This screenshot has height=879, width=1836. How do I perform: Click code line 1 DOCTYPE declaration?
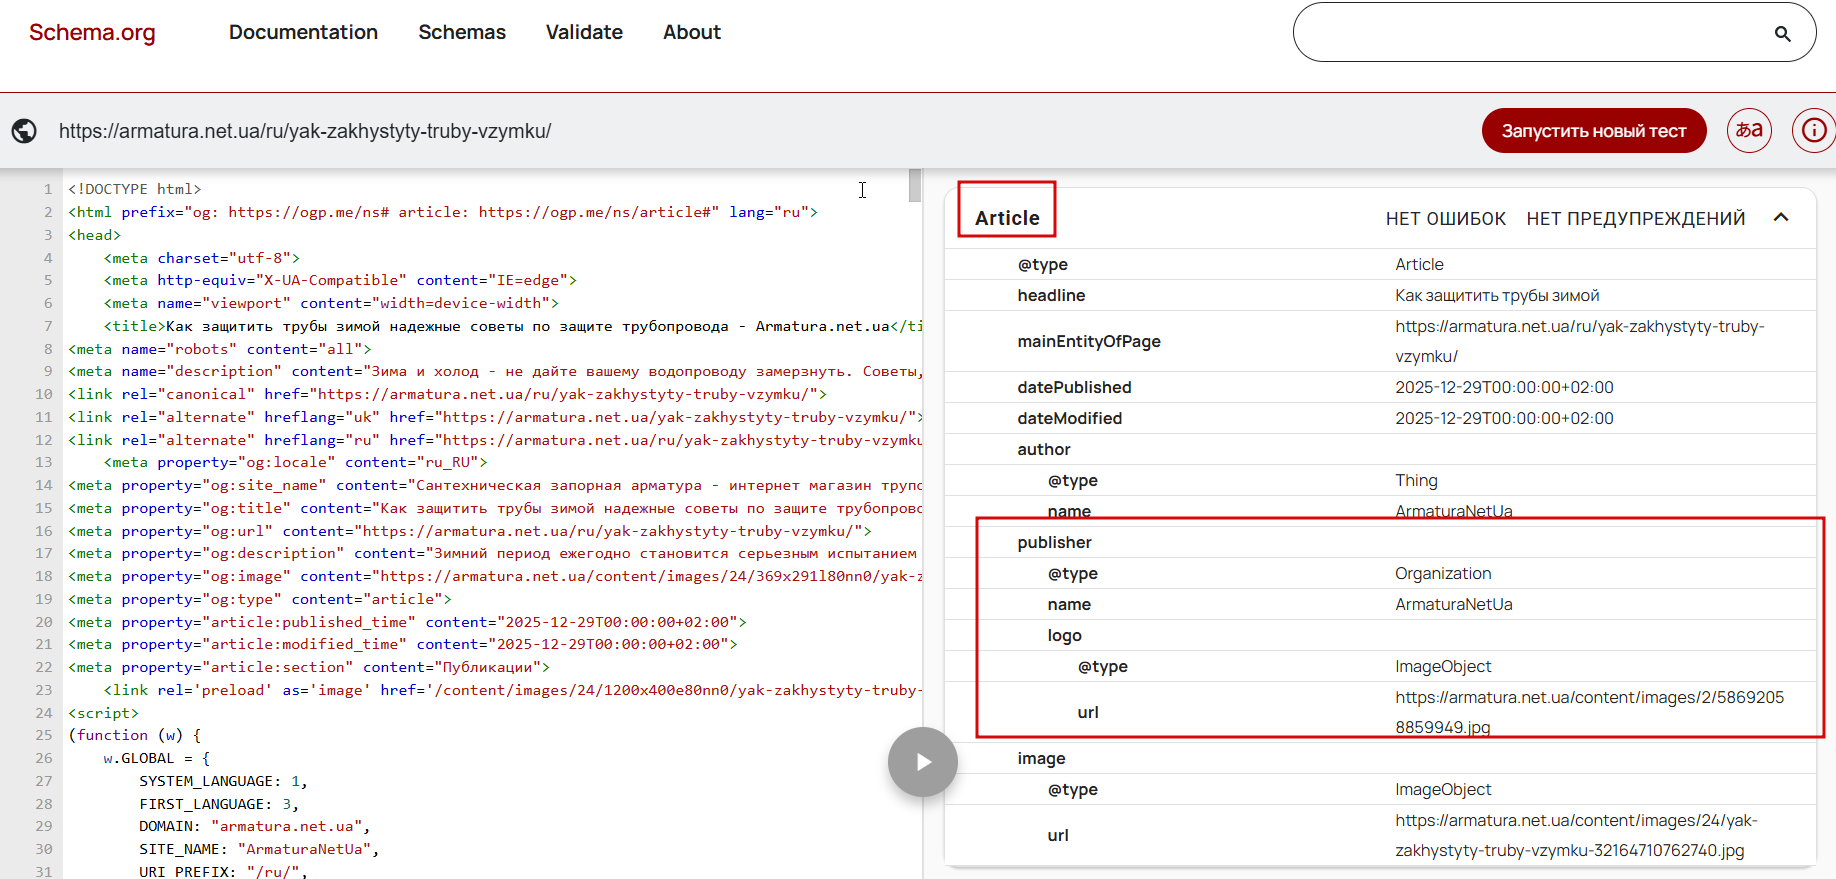(x=135, y=189)
